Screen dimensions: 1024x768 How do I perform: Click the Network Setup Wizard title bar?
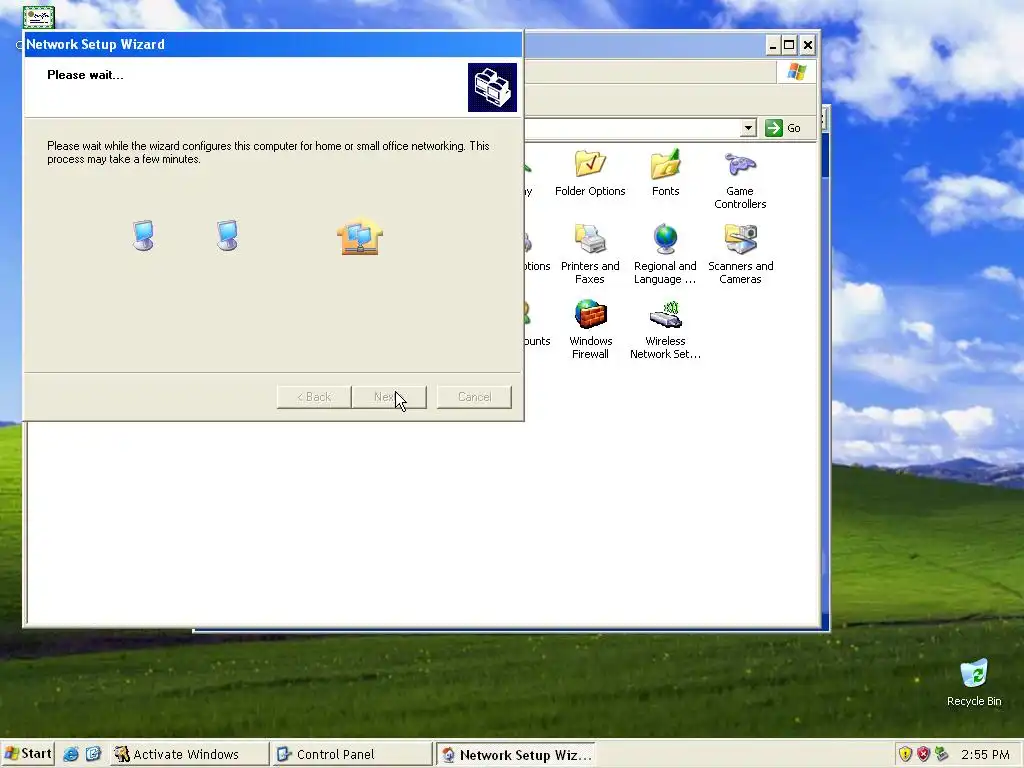[273, 44]
